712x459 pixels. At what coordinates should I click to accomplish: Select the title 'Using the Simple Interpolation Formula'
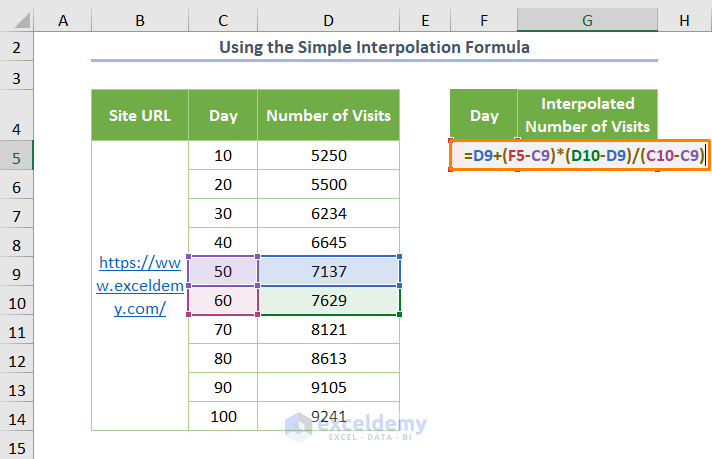[x=375, y=47]
